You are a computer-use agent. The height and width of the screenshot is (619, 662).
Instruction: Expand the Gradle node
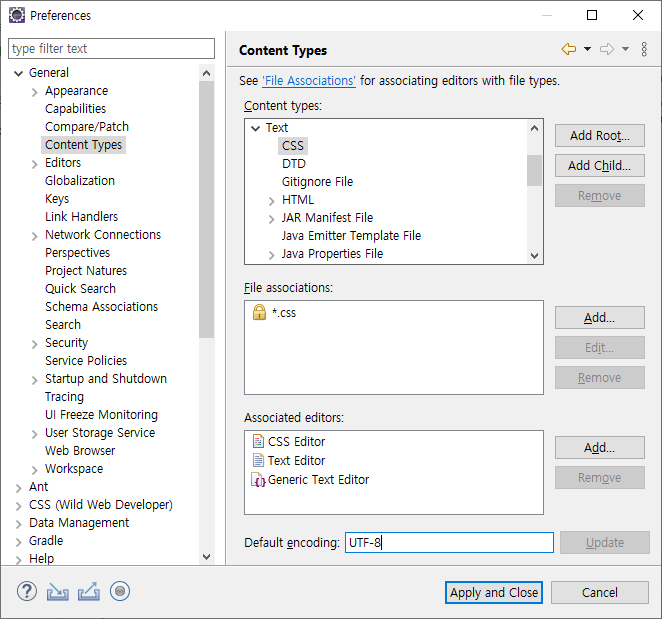click(x=18, y=542)
